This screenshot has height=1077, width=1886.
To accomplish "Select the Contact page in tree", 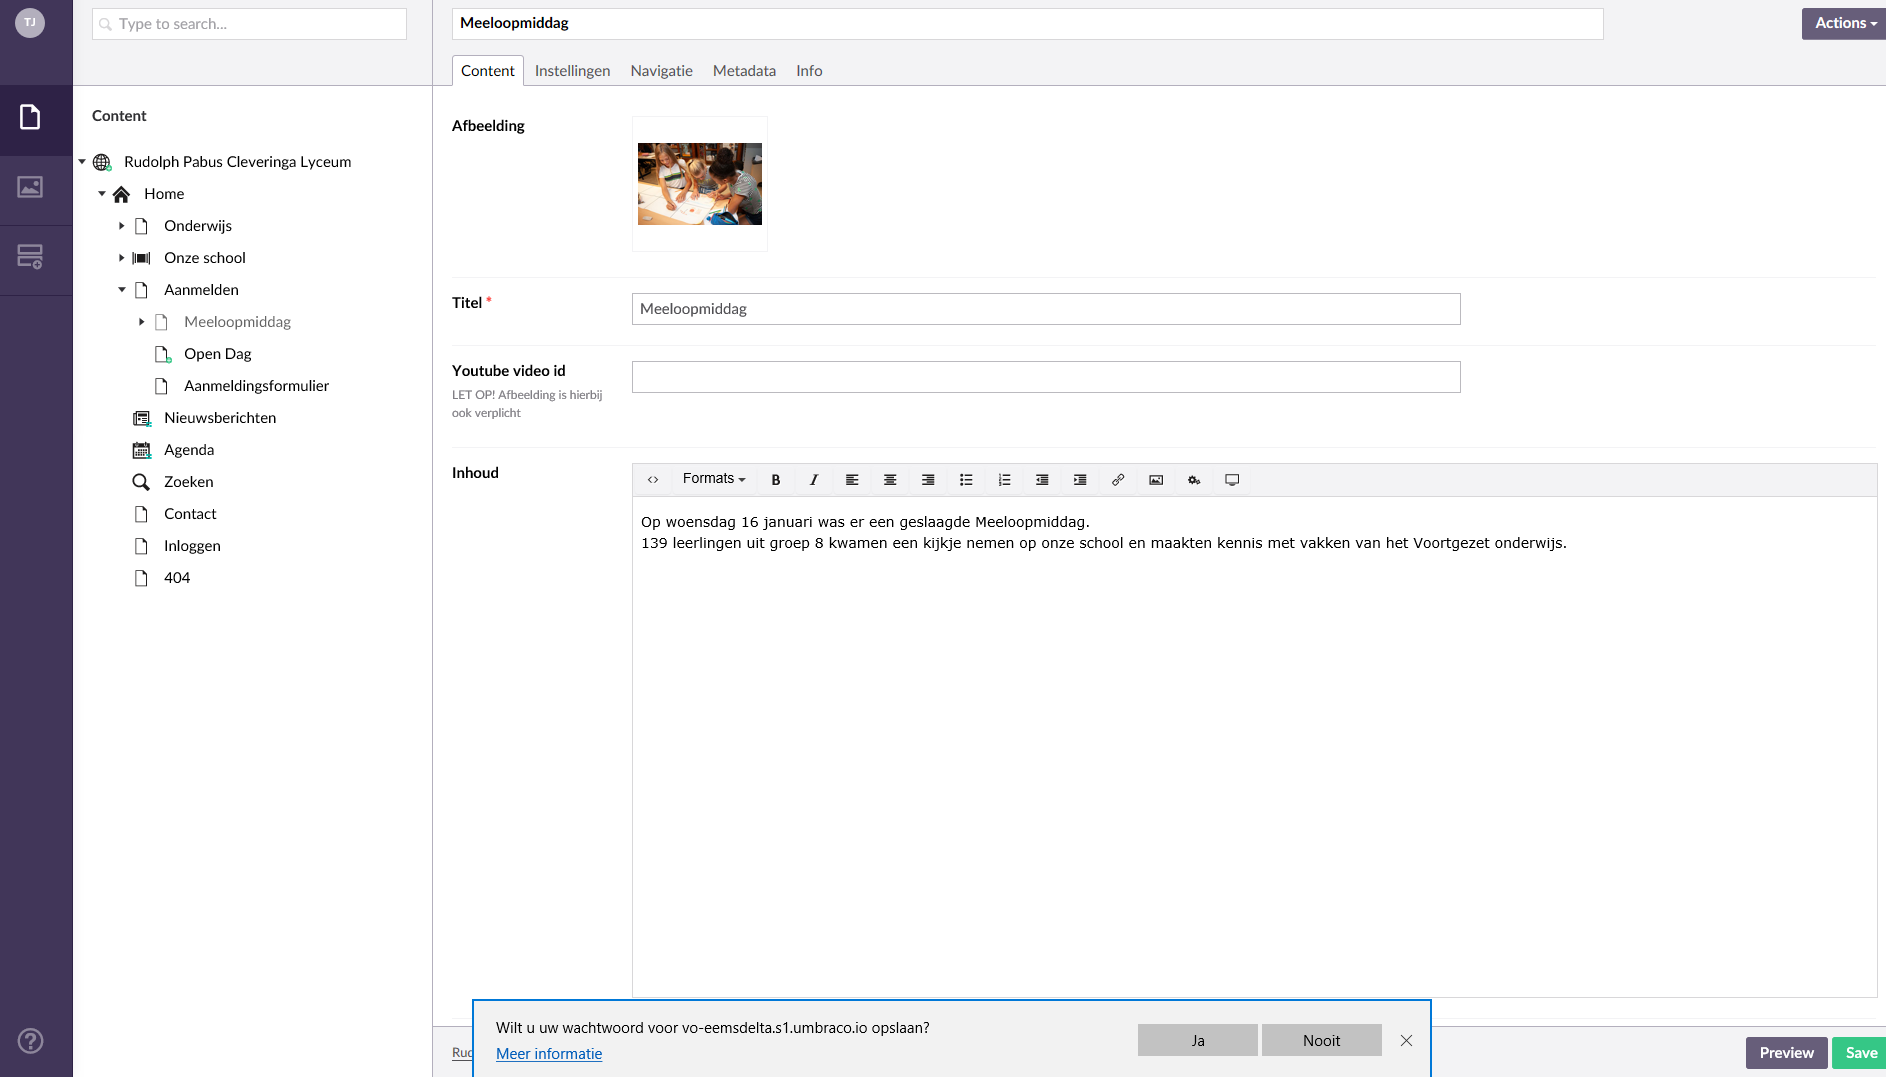I will (x=190, y=514).
